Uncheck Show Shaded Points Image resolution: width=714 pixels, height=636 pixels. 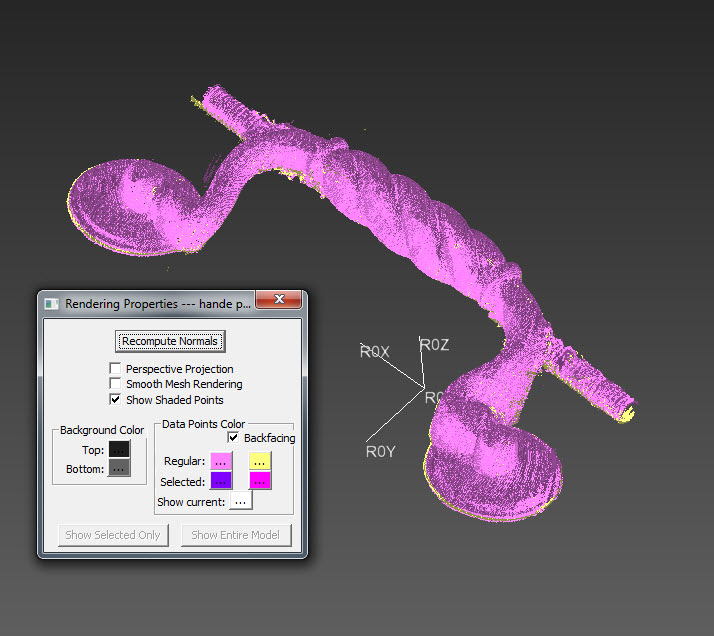click(115, 400)
